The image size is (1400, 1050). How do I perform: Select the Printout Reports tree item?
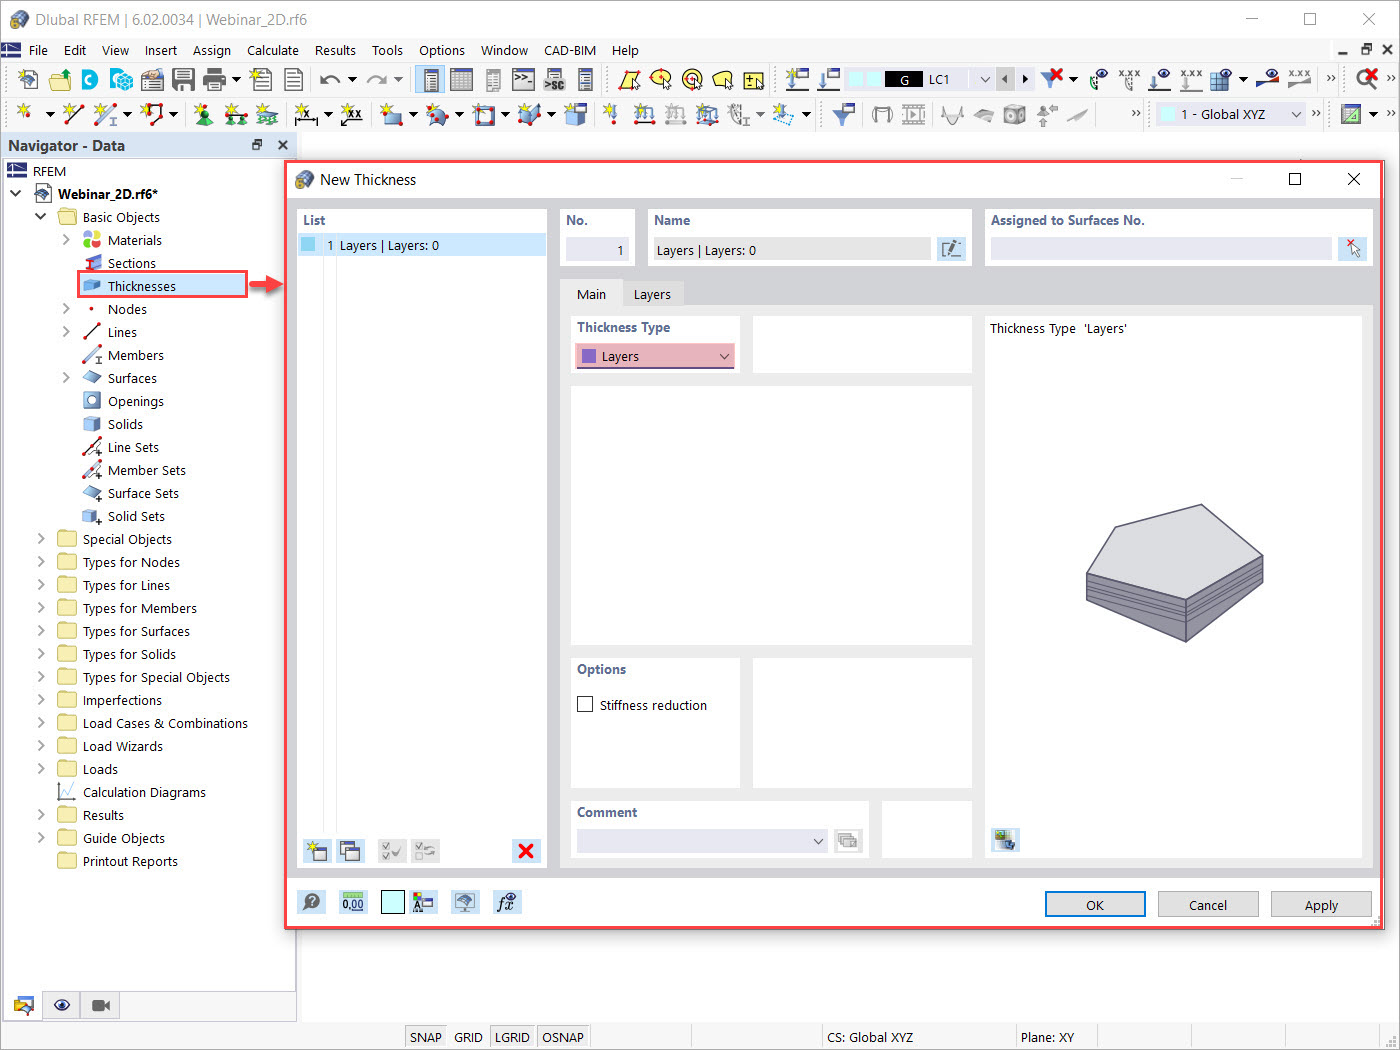point(130,861)
